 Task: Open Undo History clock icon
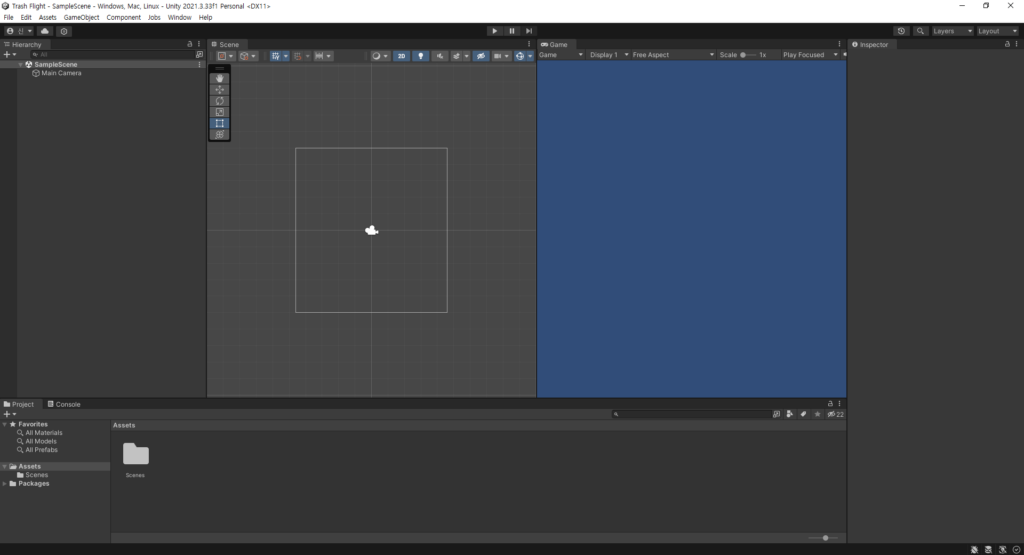(x=901, y=31)
